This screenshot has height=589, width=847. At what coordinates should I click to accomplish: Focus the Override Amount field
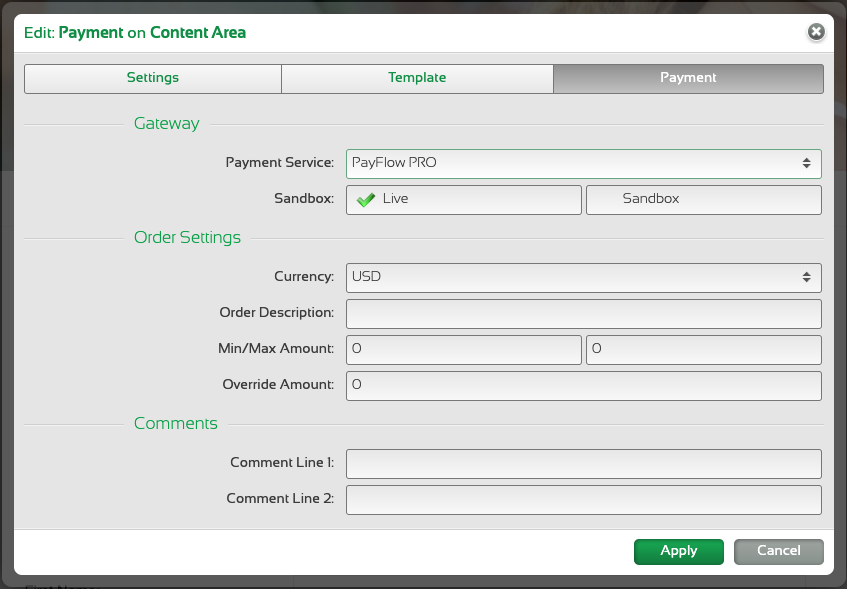583,386
